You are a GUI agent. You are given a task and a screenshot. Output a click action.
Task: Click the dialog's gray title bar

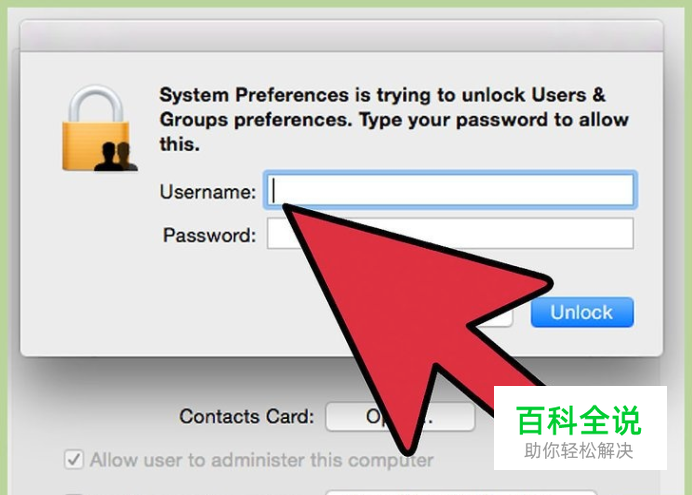341,36
